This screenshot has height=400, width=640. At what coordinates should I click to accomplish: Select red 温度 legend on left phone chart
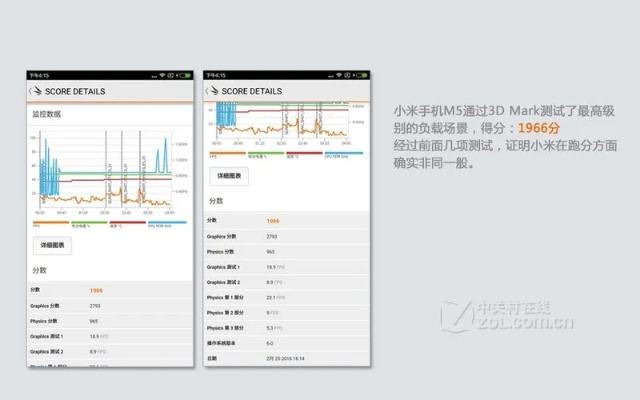(128, 224)
